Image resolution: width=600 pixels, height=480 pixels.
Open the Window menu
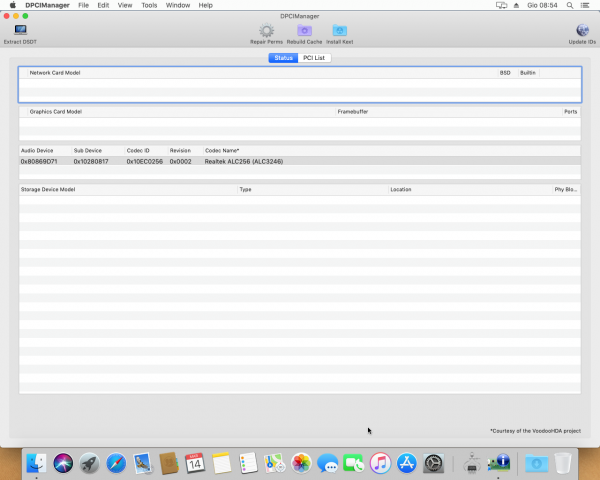tap(178, 5)
